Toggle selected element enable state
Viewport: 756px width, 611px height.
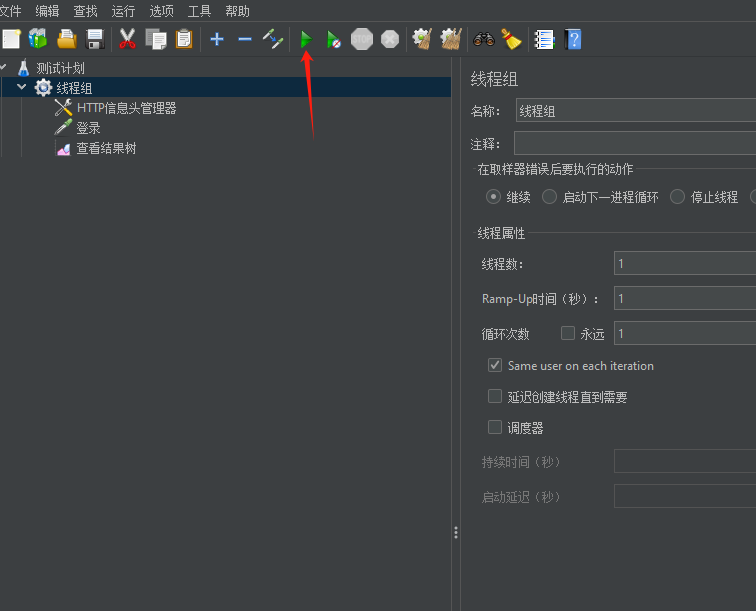(273, 39)
